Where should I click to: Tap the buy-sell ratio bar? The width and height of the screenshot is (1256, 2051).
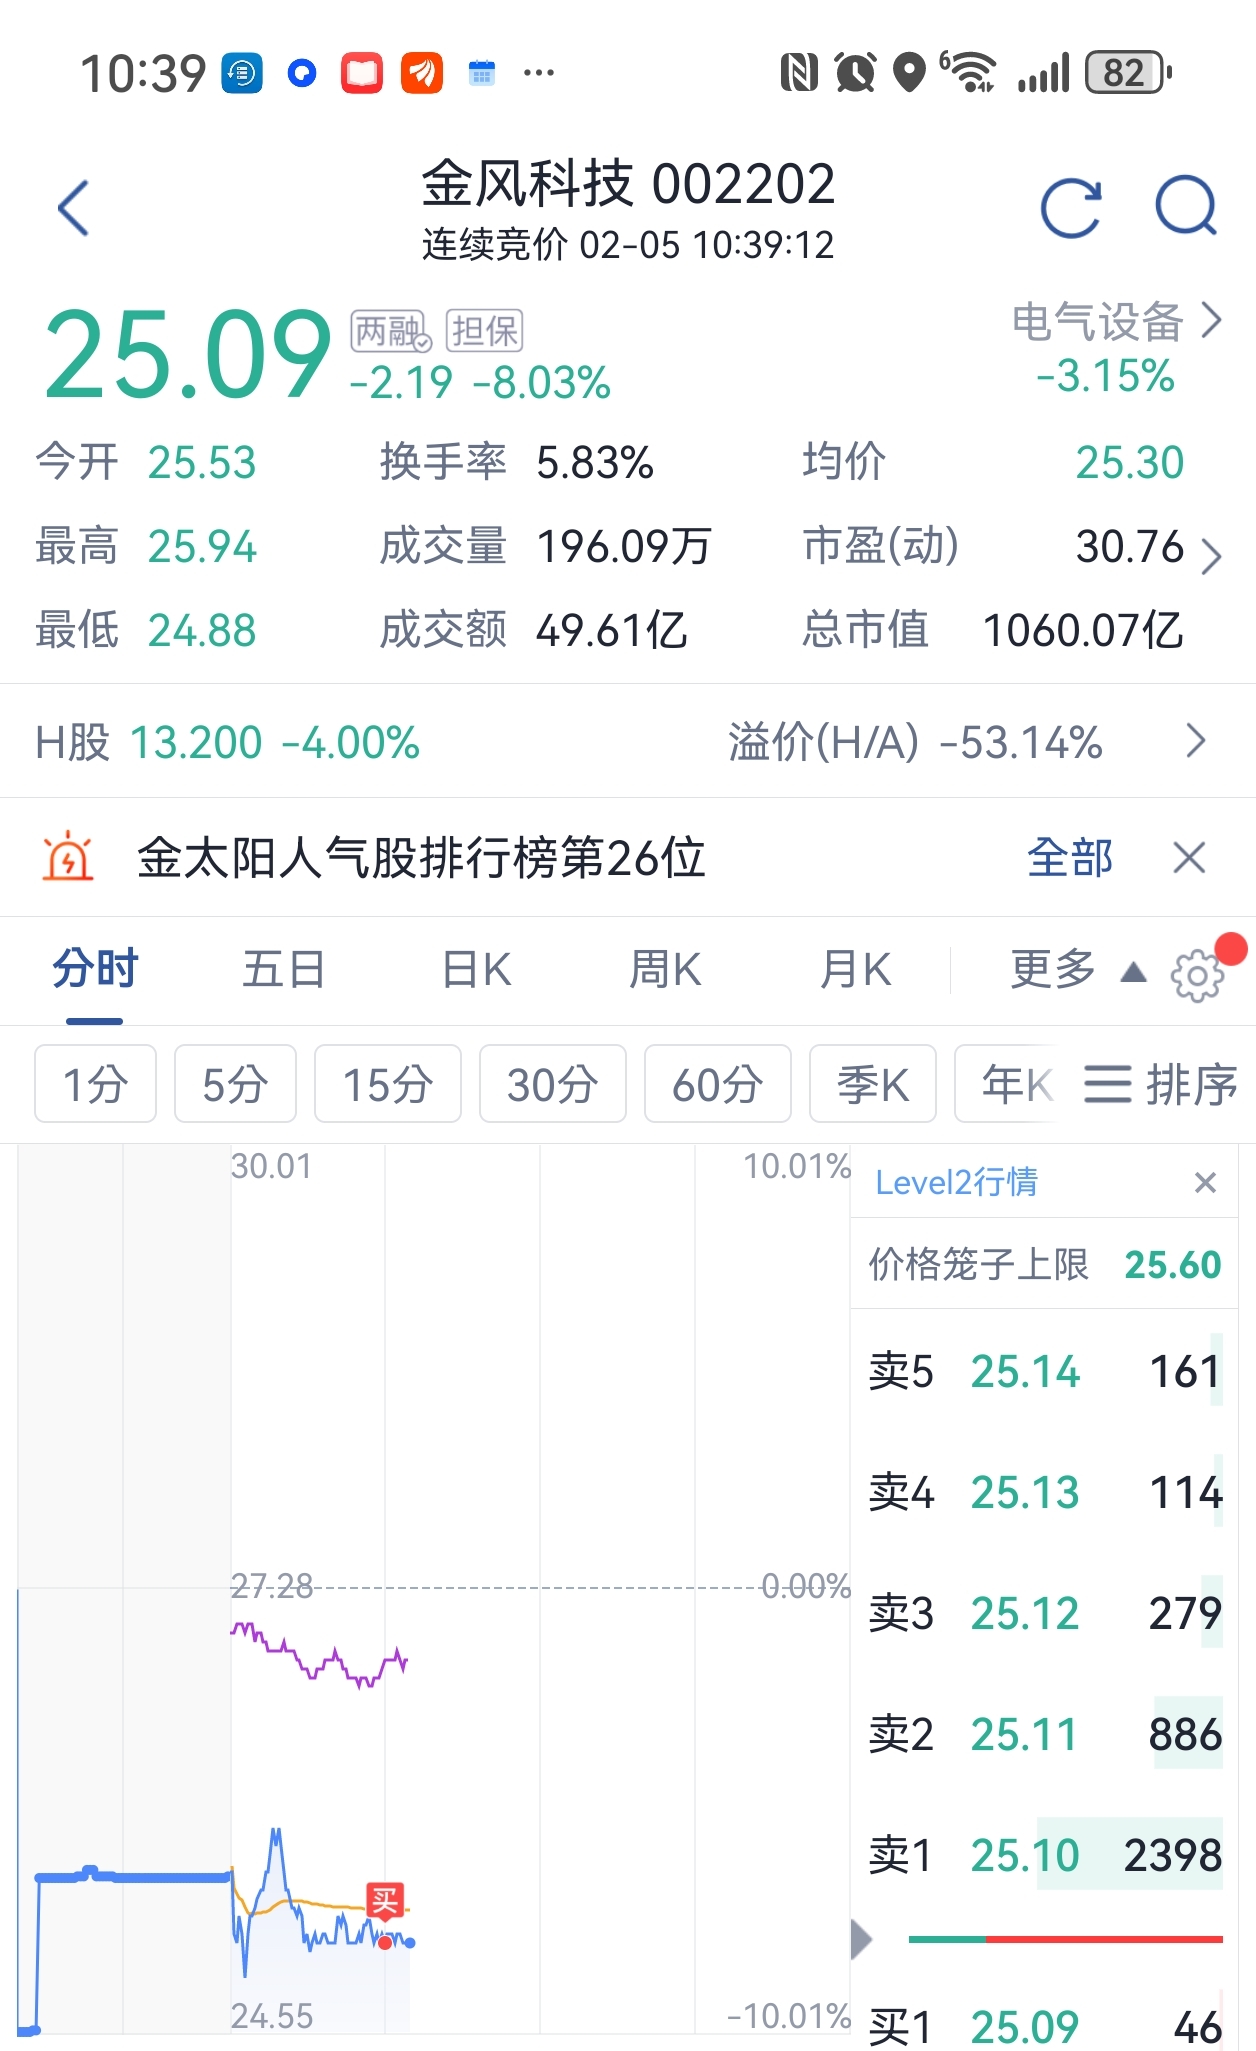pyautogui.click(x=1065, y=1939)
